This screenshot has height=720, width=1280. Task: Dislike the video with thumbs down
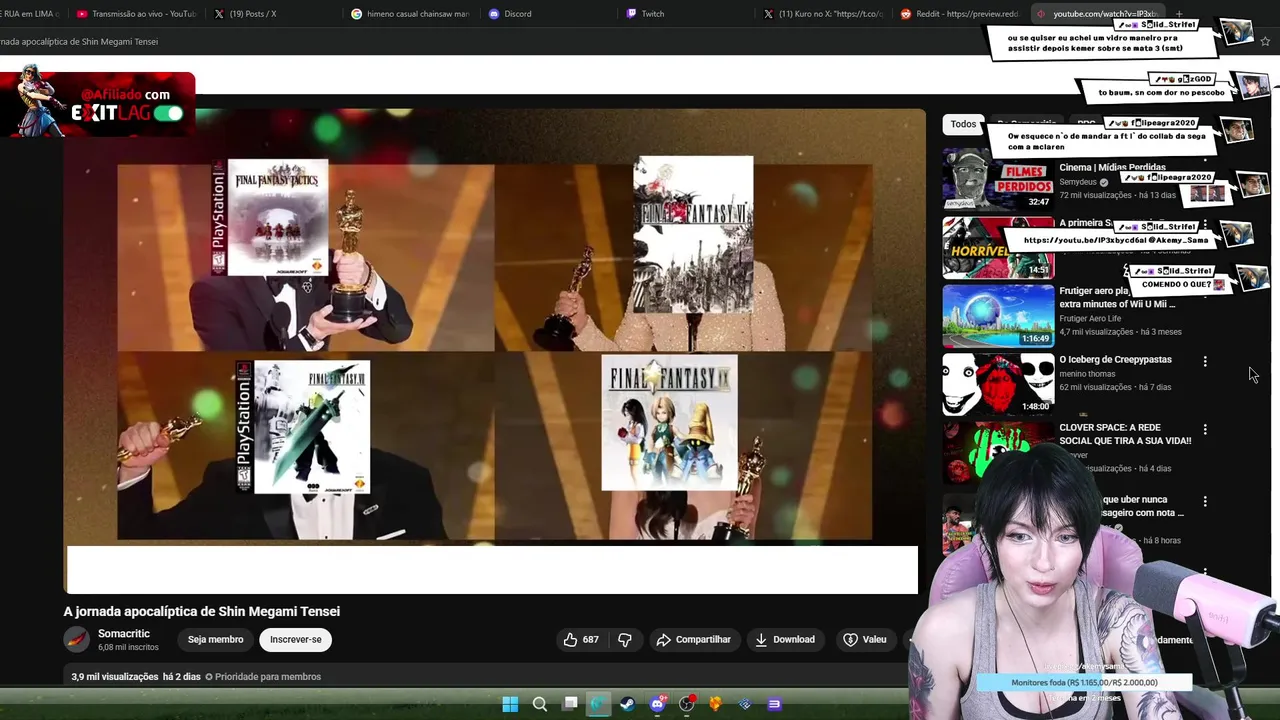(x=625, y=640)
